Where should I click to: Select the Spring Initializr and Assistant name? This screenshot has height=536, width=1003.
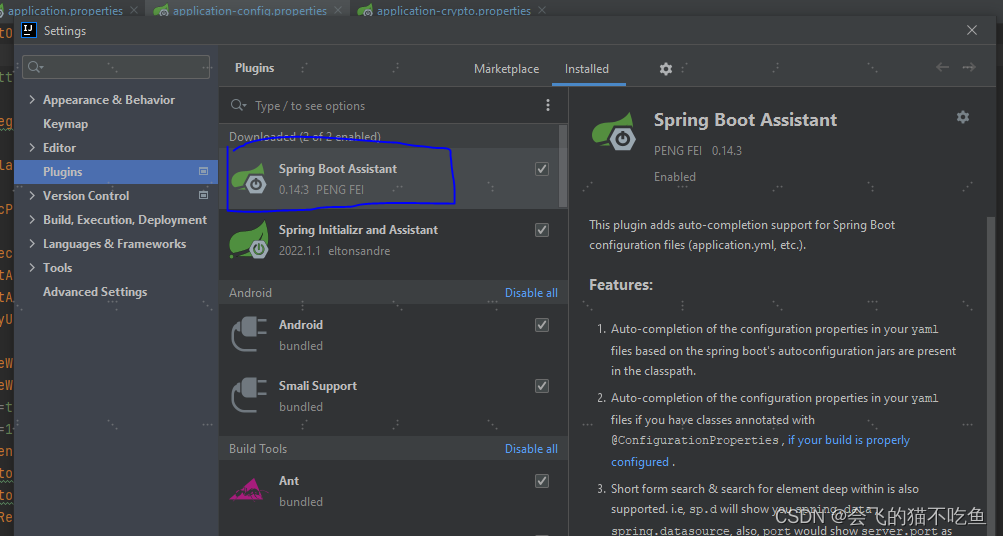coord(358,230)
